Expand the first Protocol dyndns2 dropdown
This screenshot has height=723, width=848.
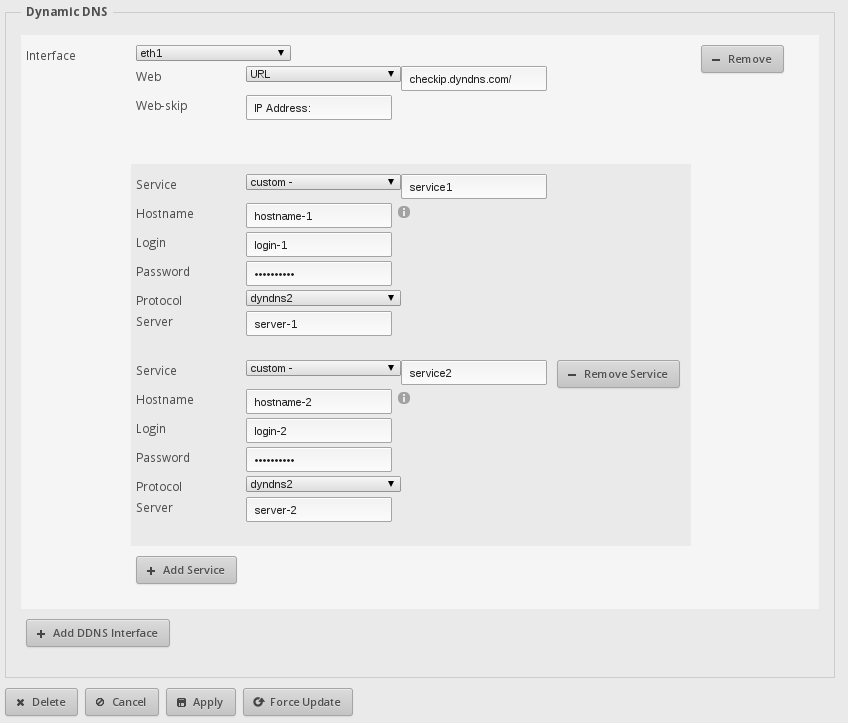323,298
